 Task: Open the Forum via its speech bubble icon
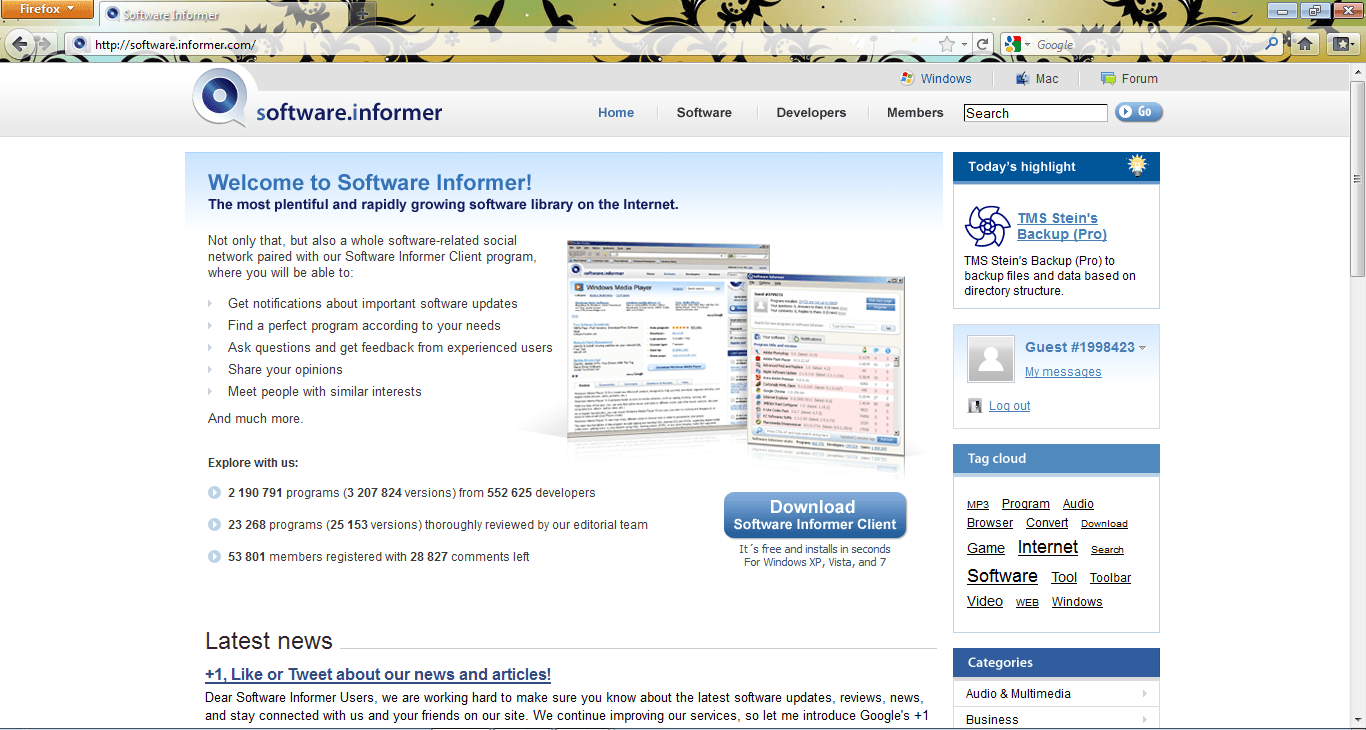(x=1107, y=78)
